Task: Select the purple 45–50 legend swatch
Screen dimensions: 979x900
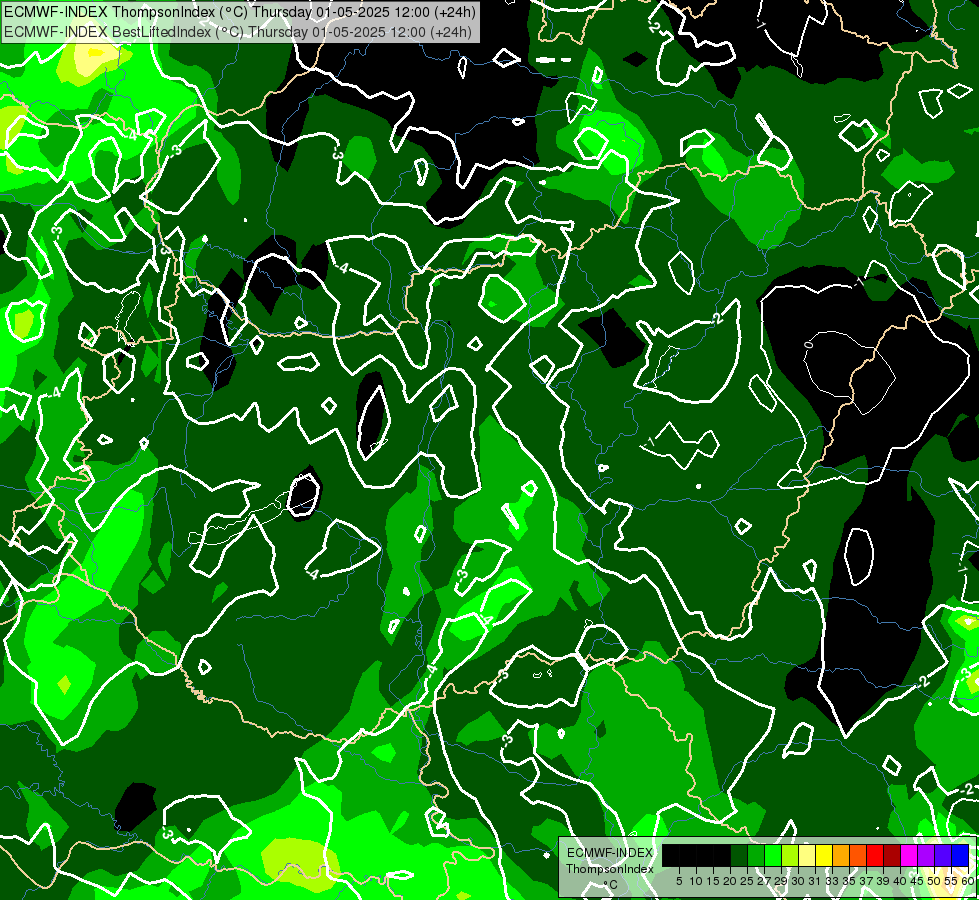Action: (x=926, y=855)
